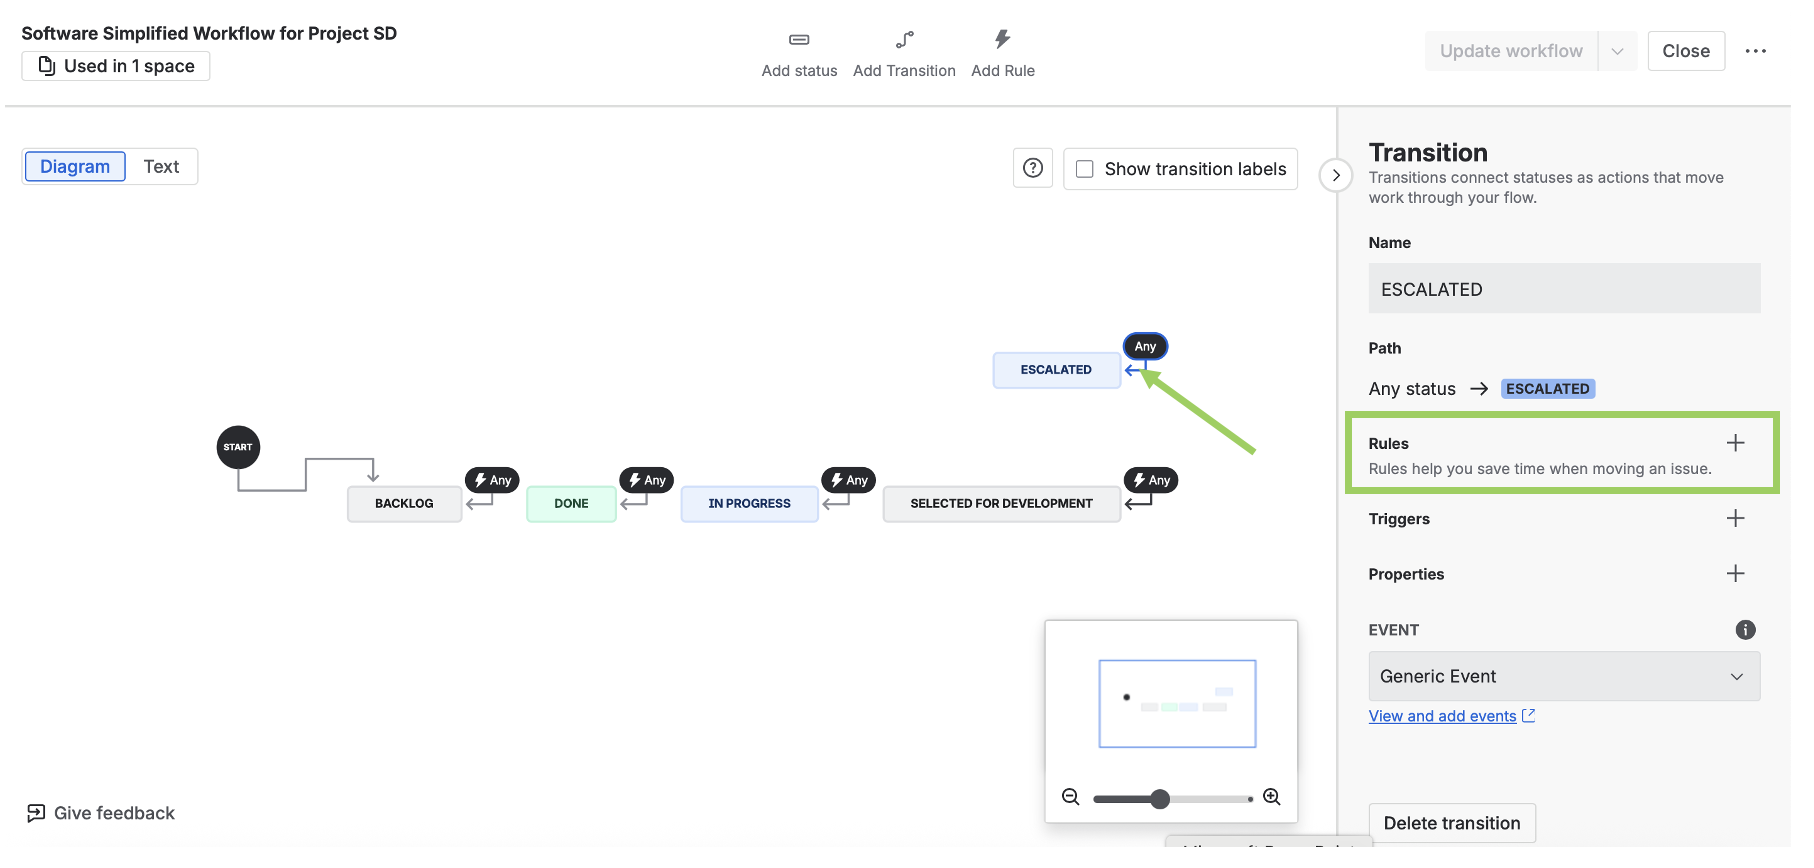Enable Show transition labels checkbox
Image resolution: width=1814 pixels, height=868 pixels.
[1085, 169]
